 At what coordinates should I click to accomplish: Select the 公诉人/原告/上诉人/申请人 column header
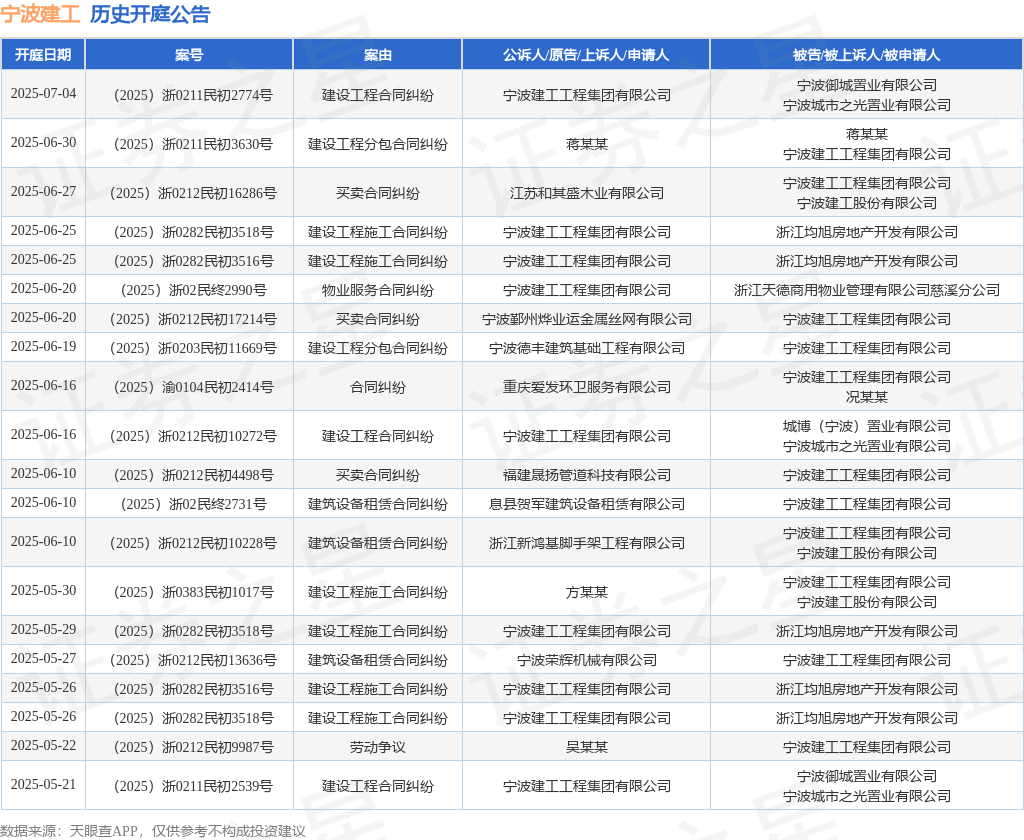586,55
